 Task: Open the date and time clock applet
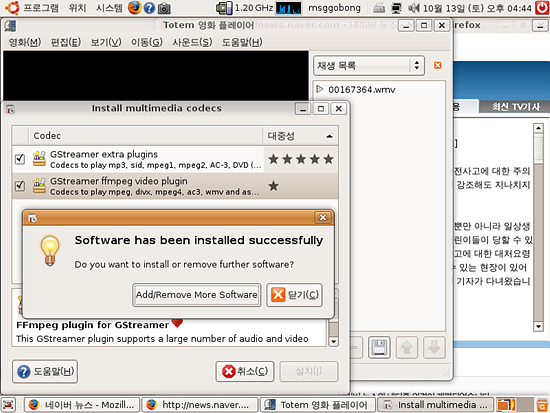tap(477, 8)
